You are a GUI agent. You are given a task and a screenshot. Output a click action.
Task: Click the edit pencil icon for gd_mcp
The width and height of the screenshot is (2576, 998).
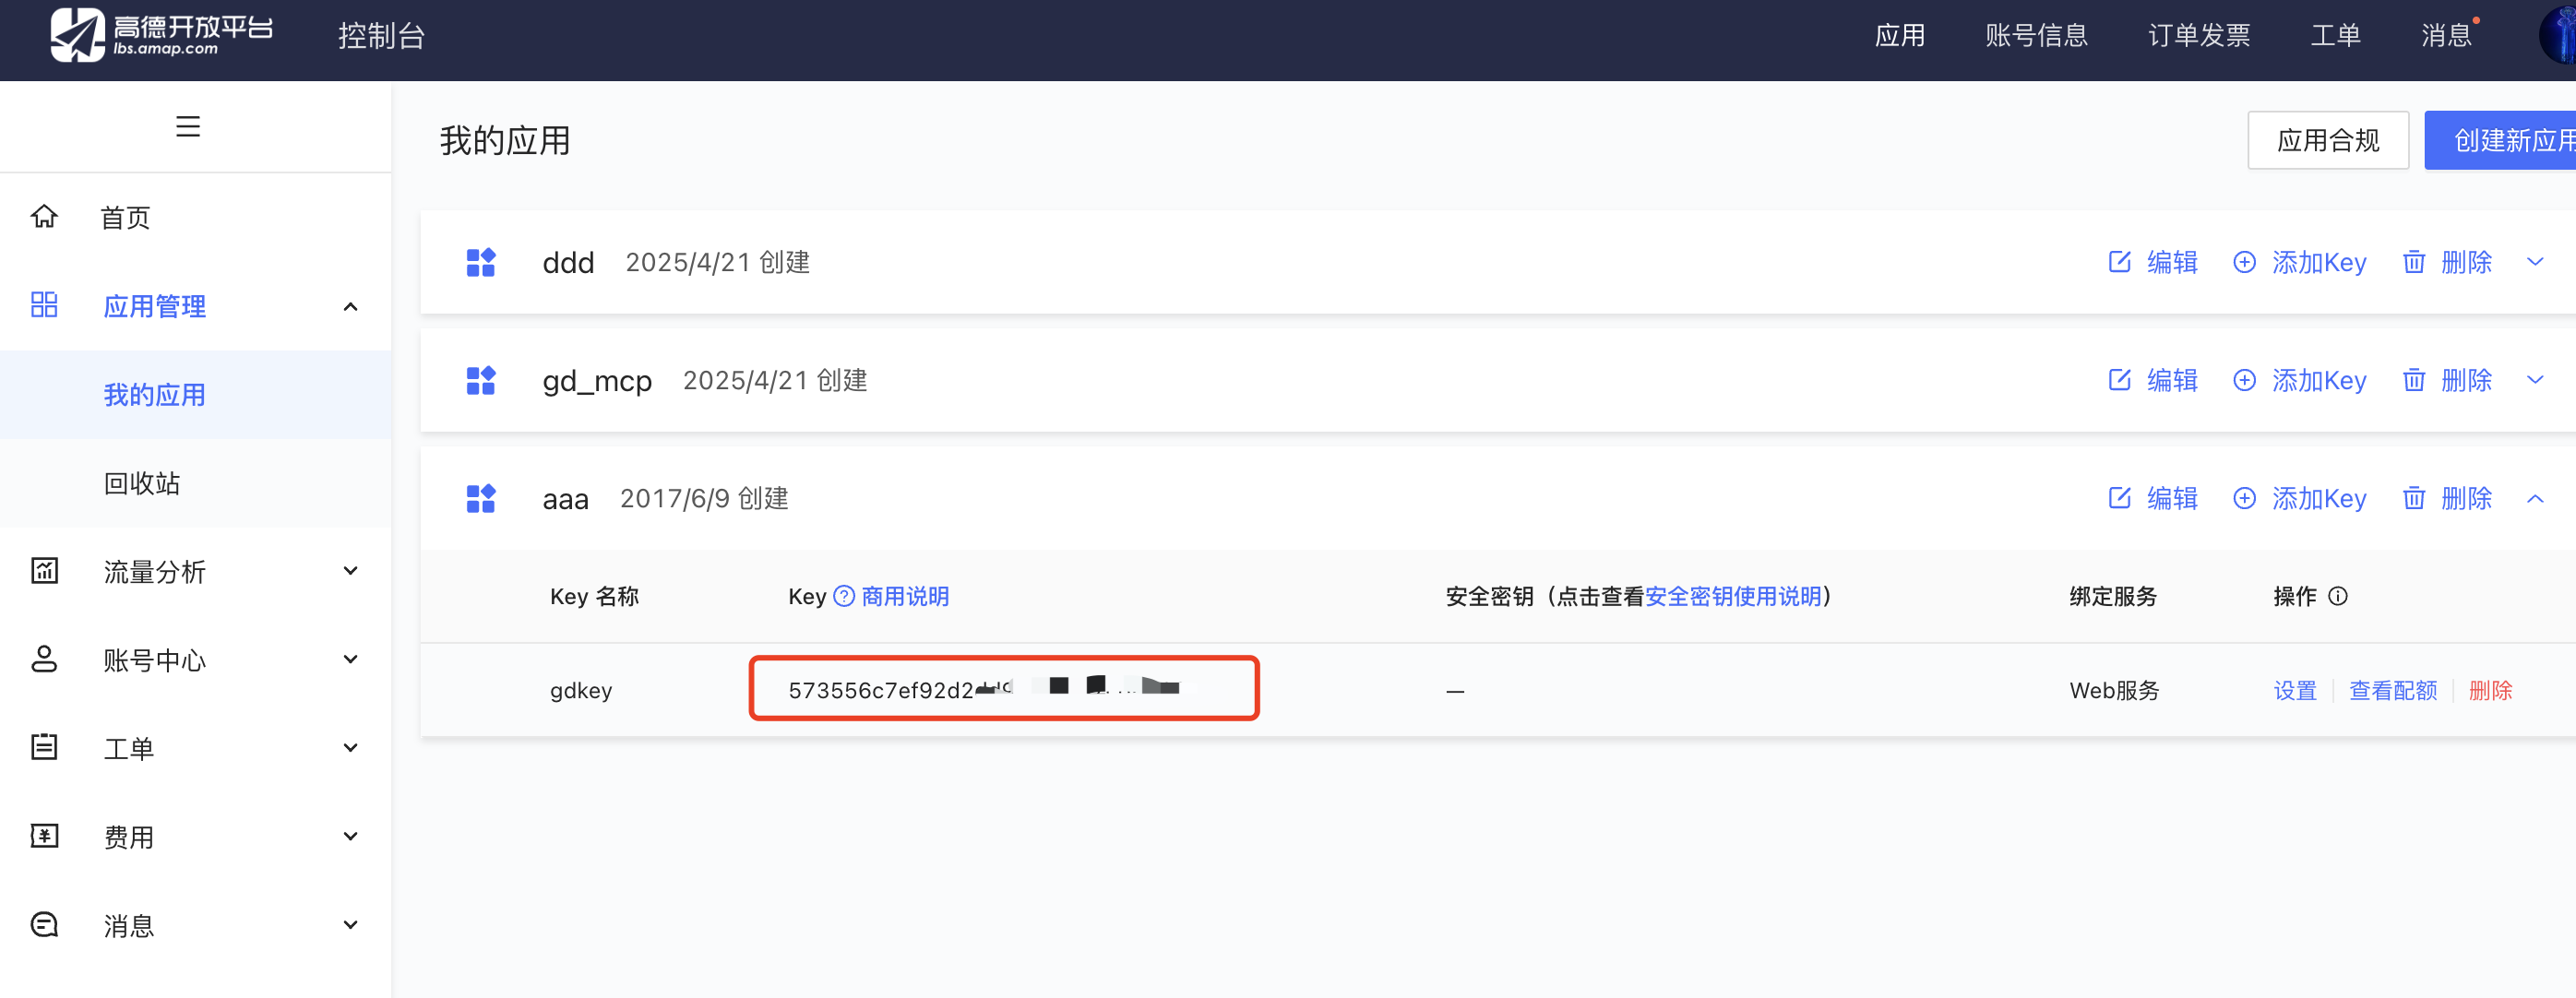coord(2119,380)
